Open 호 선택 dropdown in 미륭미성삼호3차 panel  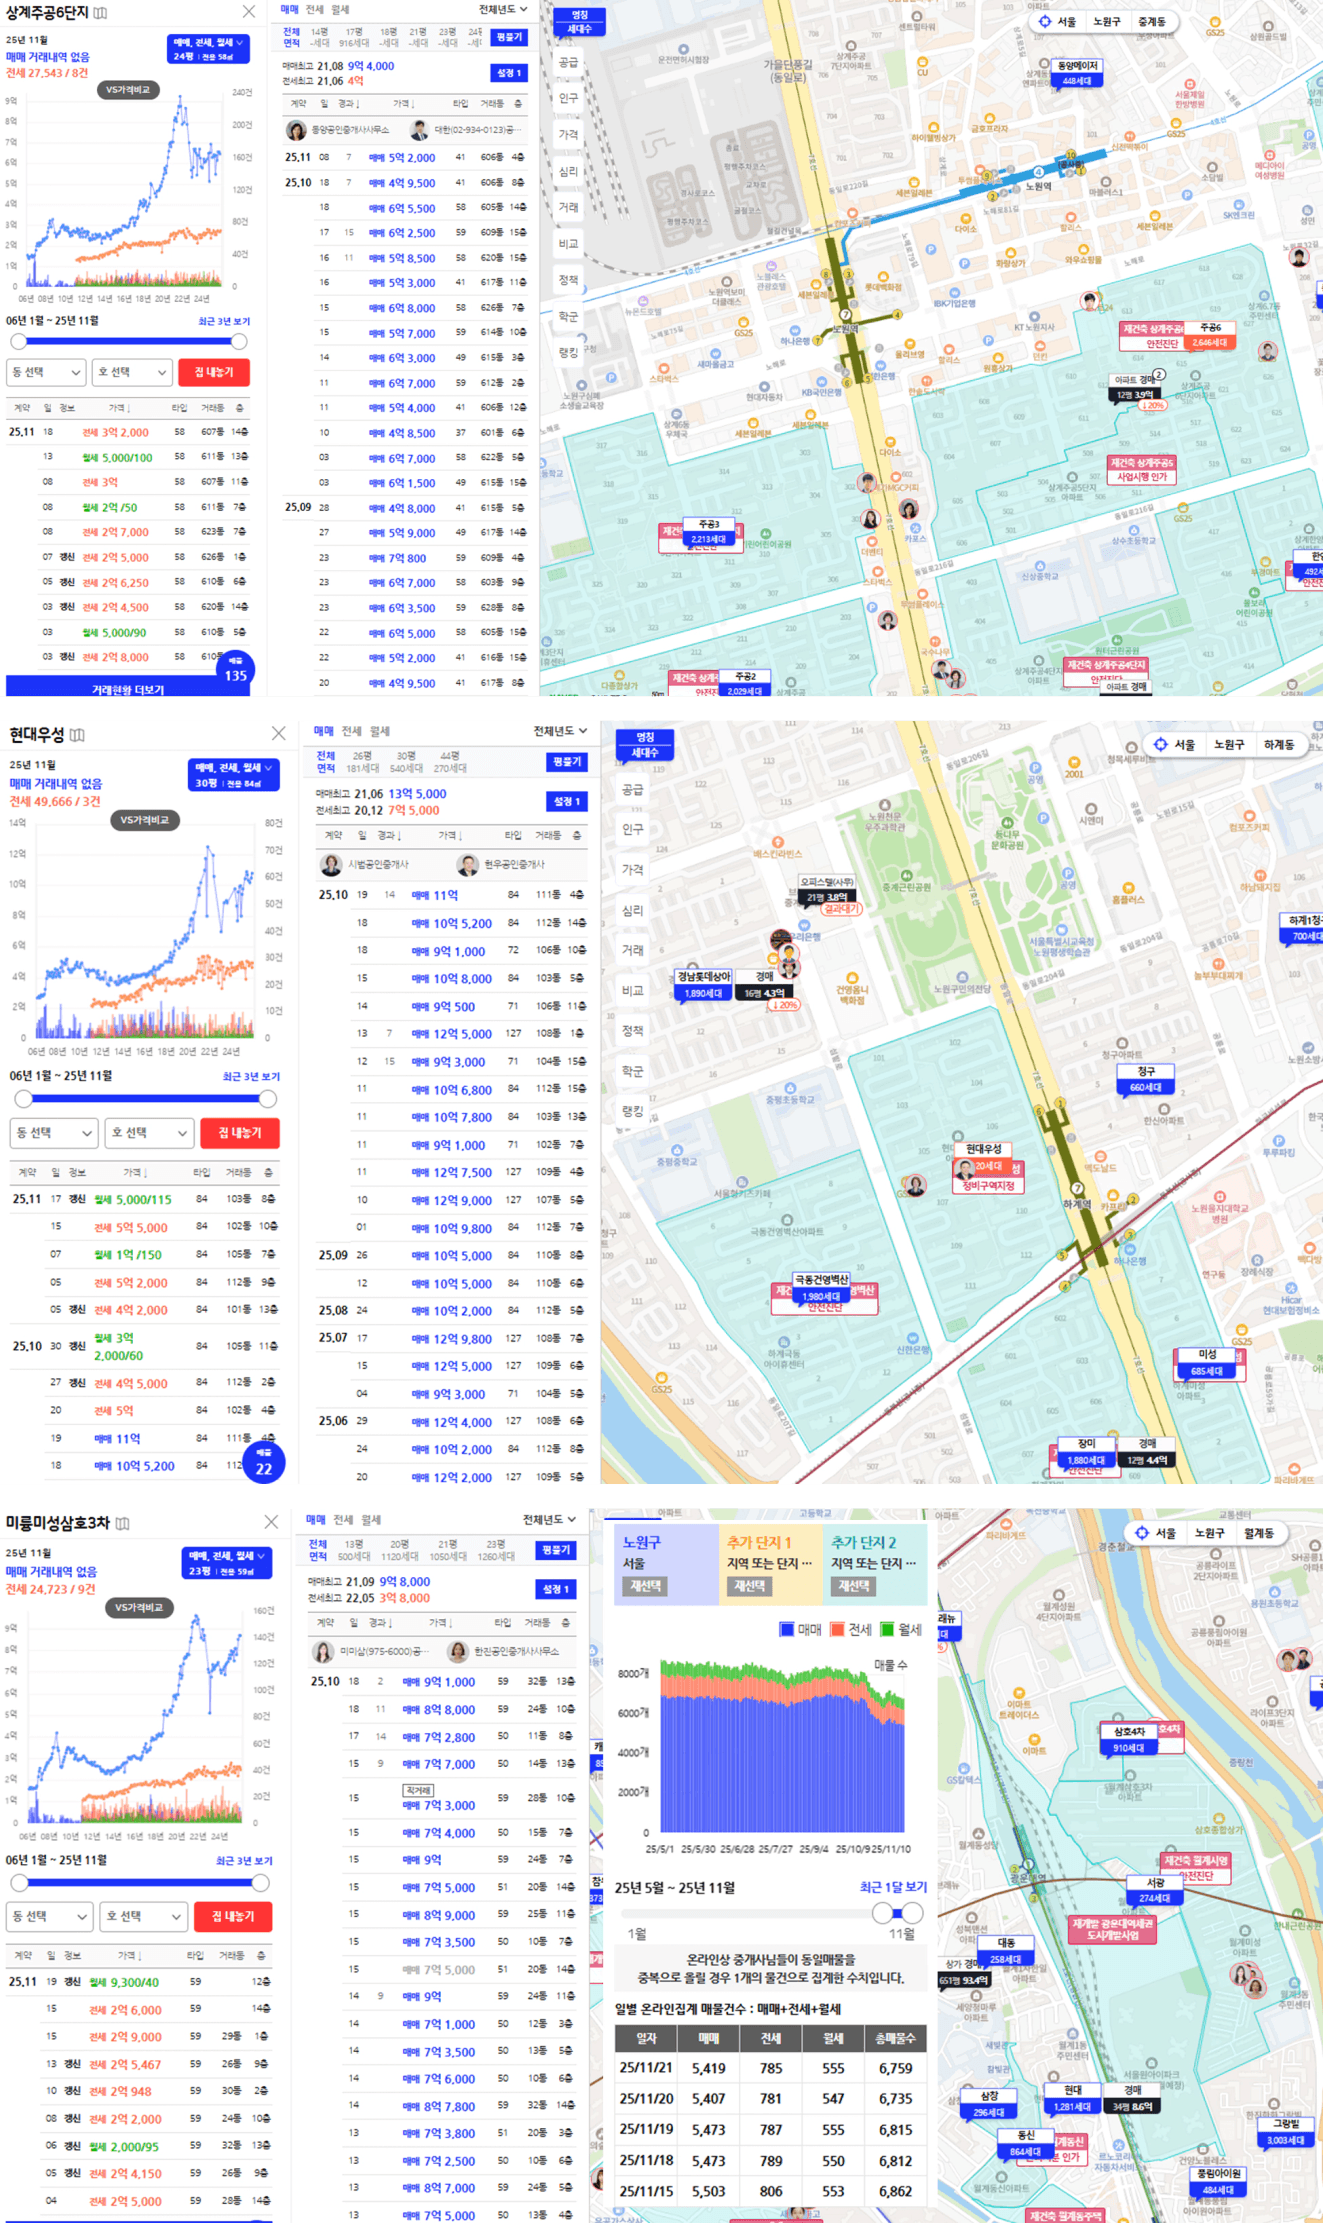(143, 1916)
